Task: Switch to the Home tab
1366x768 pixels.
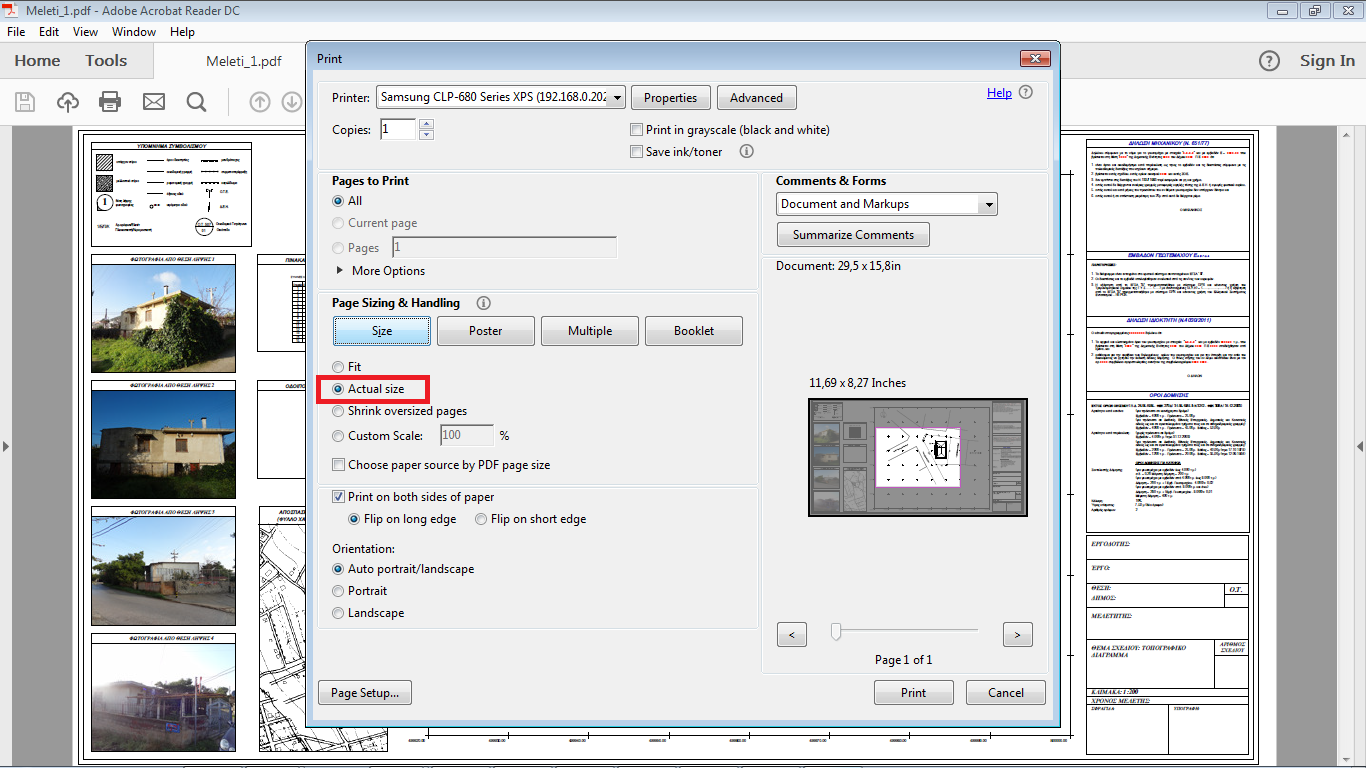Action: (x=37, y=61)
